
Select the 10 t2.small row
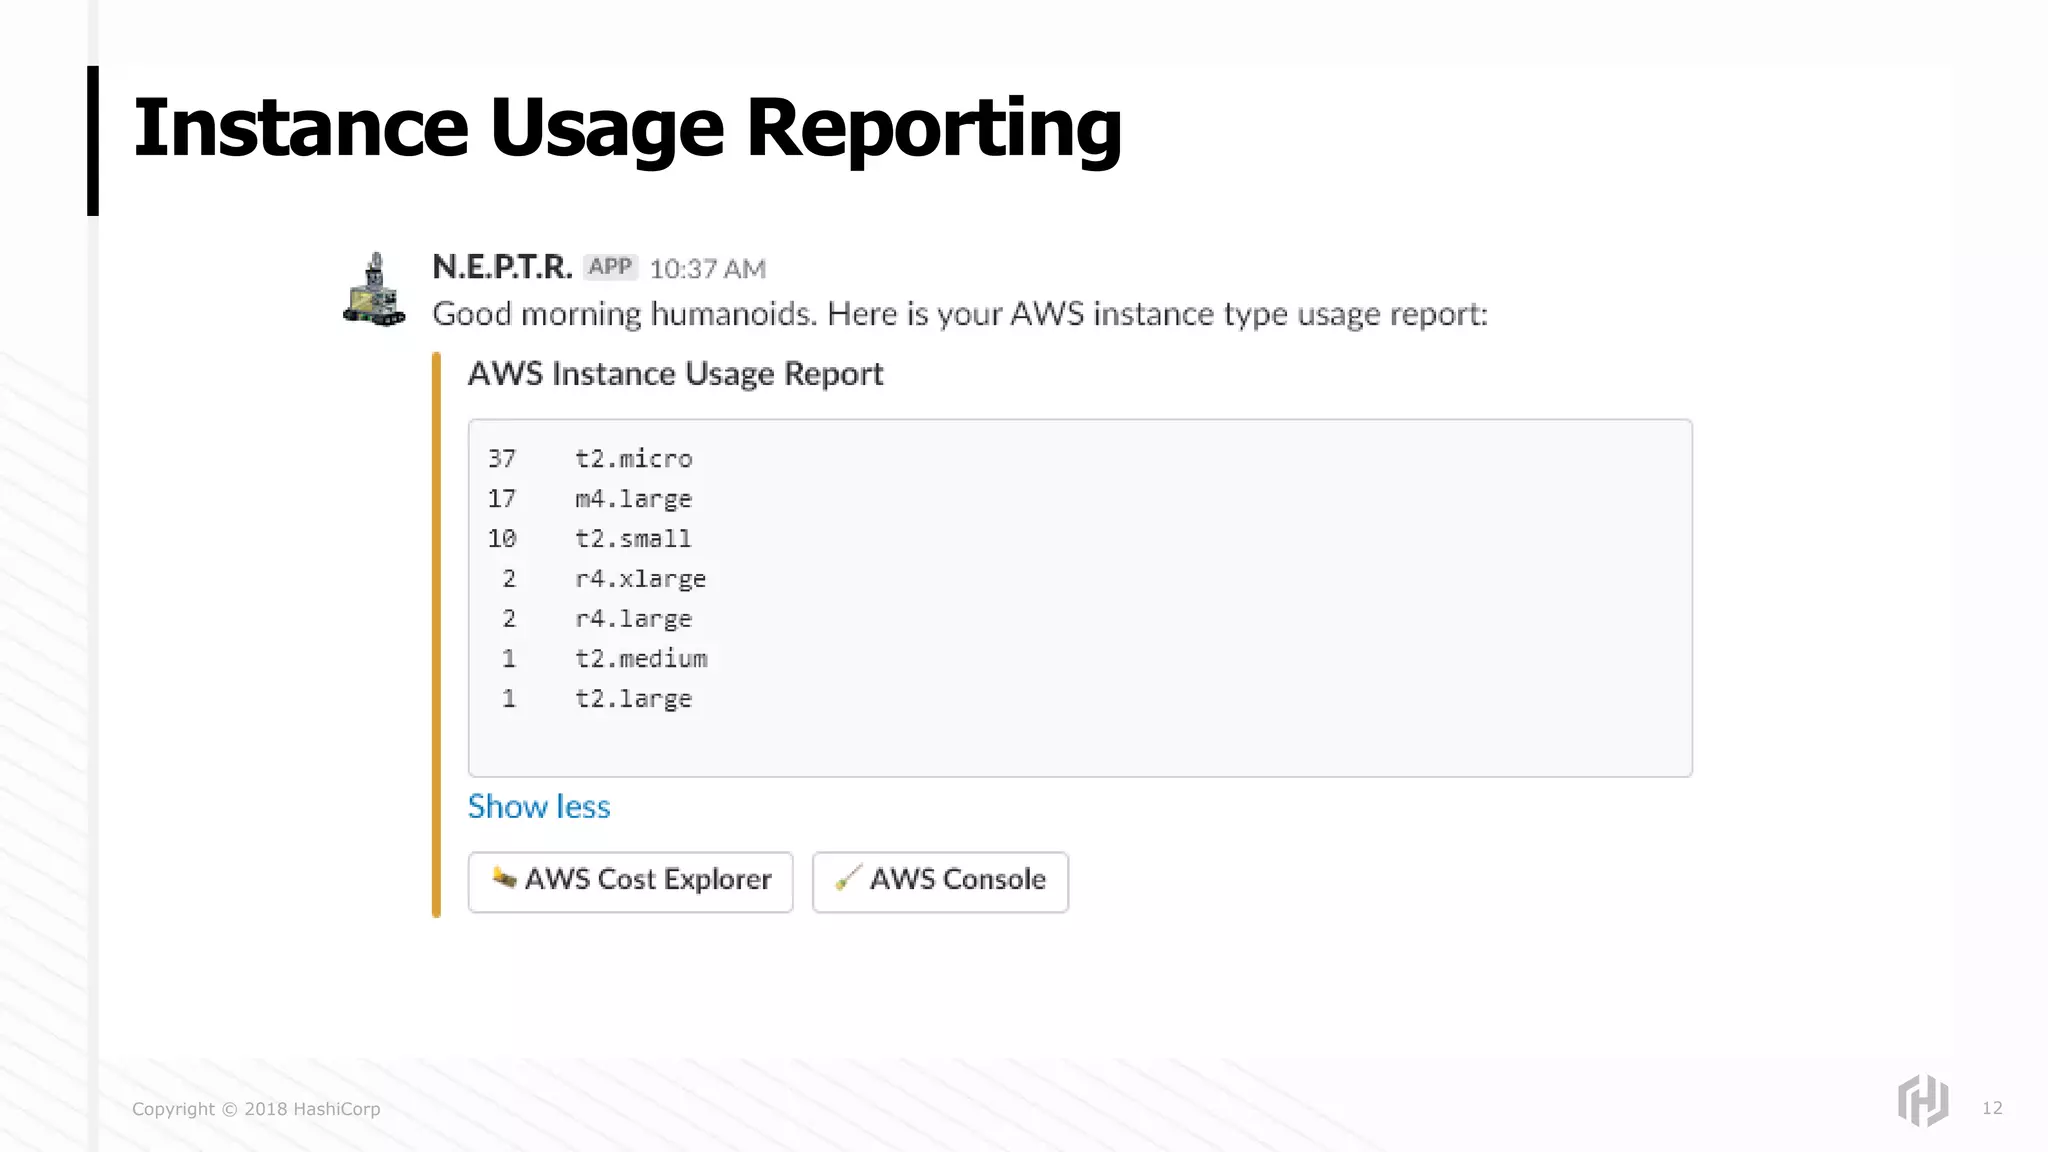590,539
